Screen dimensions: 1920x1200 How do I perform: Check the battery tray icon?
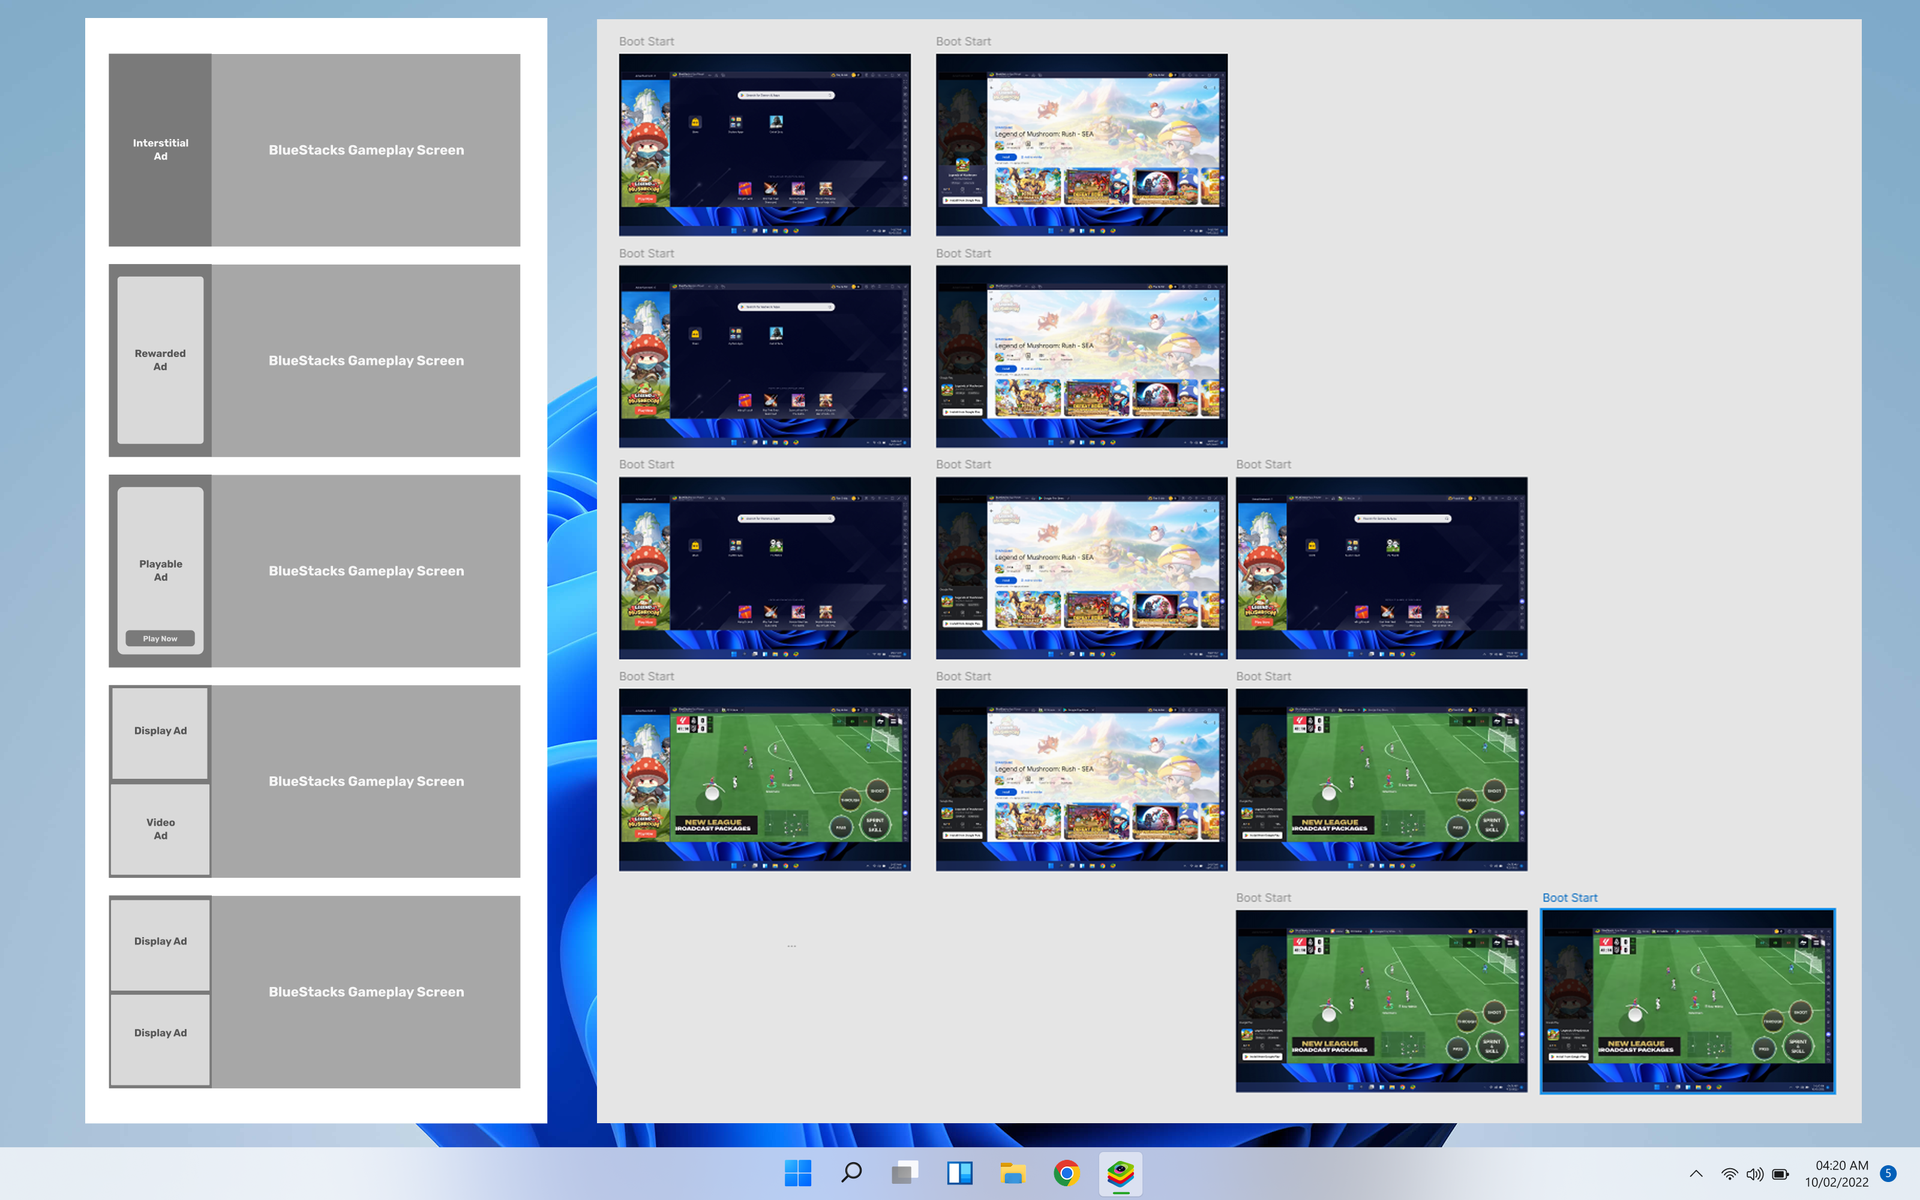1781,1174
